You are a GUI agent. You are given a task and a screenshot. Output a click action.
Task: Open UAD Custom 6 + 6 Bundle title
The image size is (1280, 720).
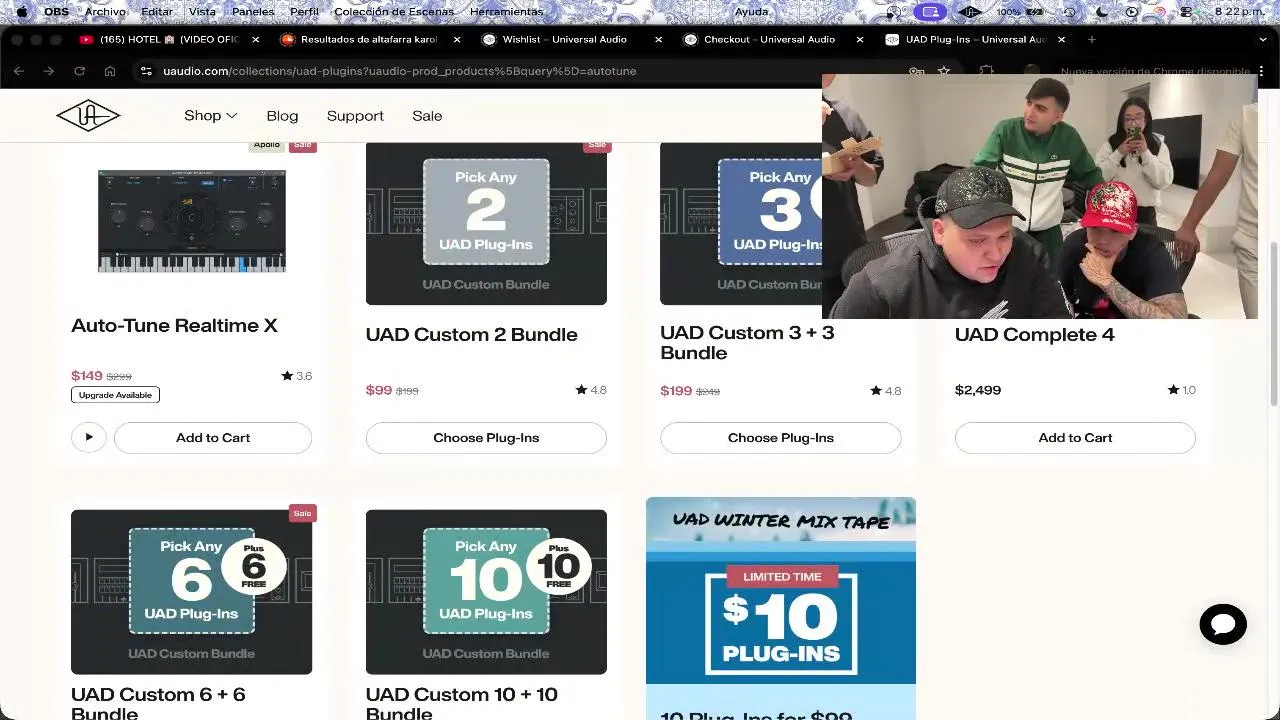158,702
